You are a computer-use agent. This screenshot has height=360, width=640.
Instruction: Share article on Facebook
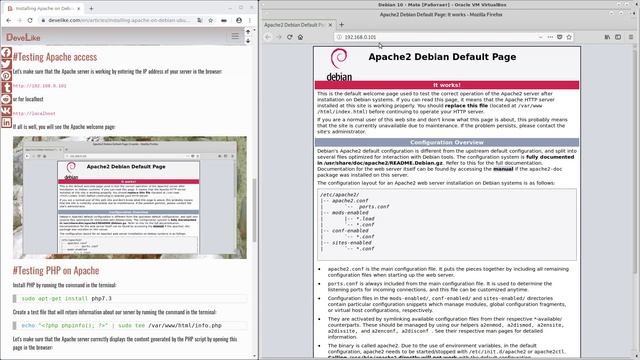[x=6, y=52]
